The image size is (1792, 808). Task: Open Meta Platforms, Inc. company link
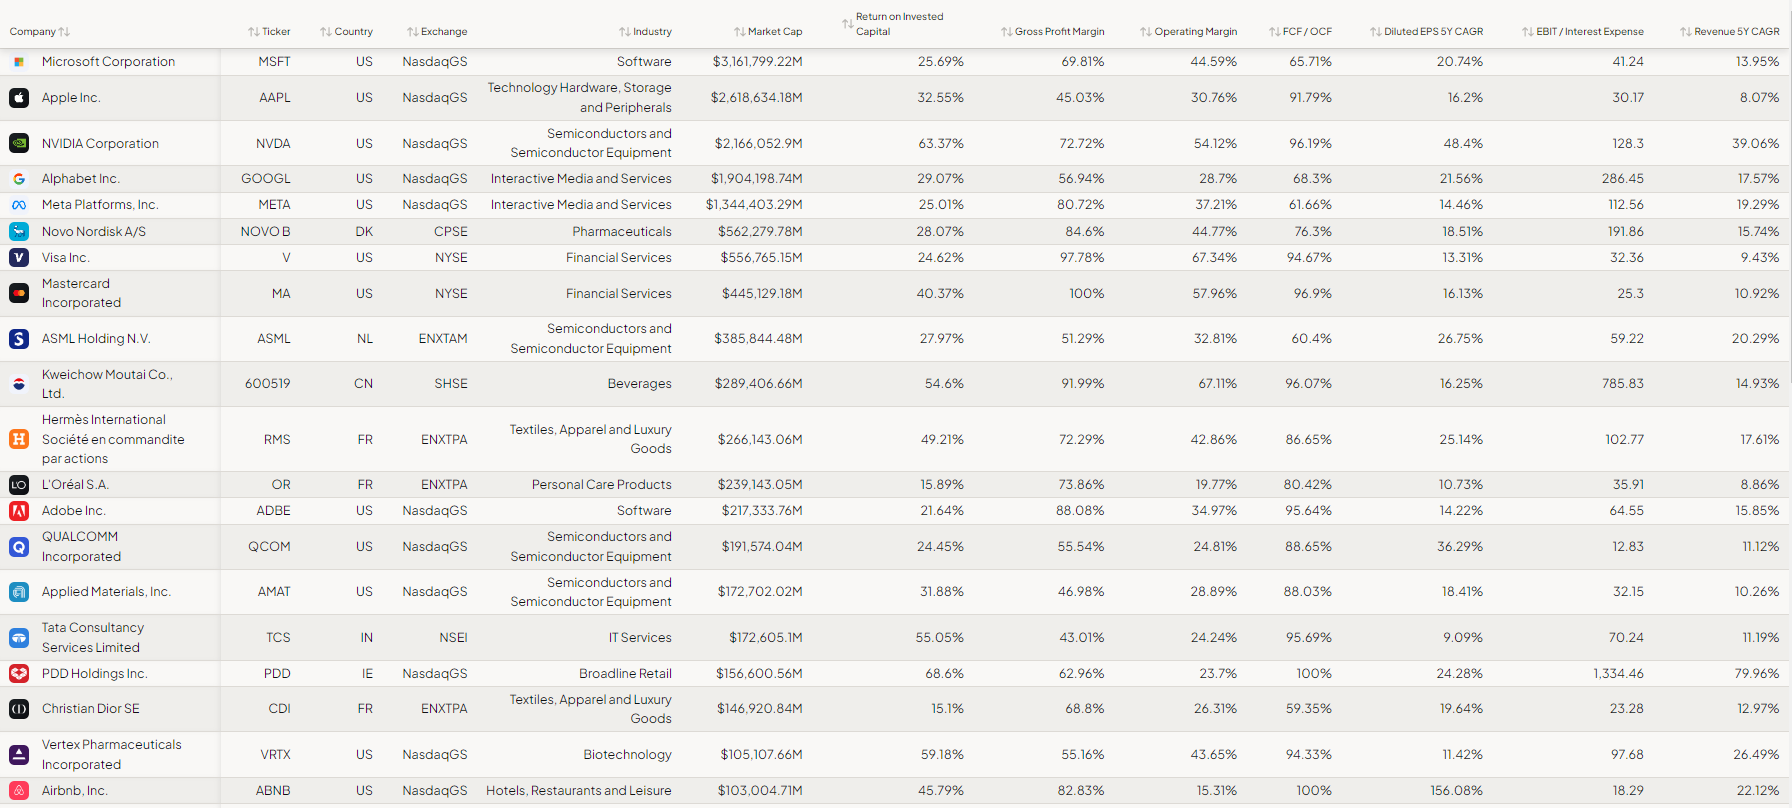pyautogui.click(x=100, y=205)
